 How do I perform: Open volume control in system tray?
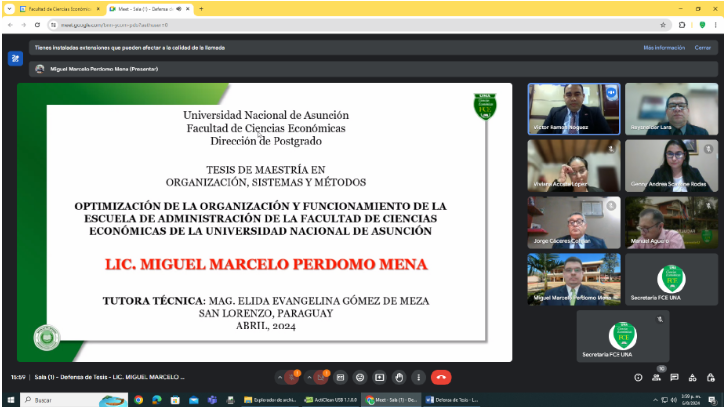(x=674, y=400)
